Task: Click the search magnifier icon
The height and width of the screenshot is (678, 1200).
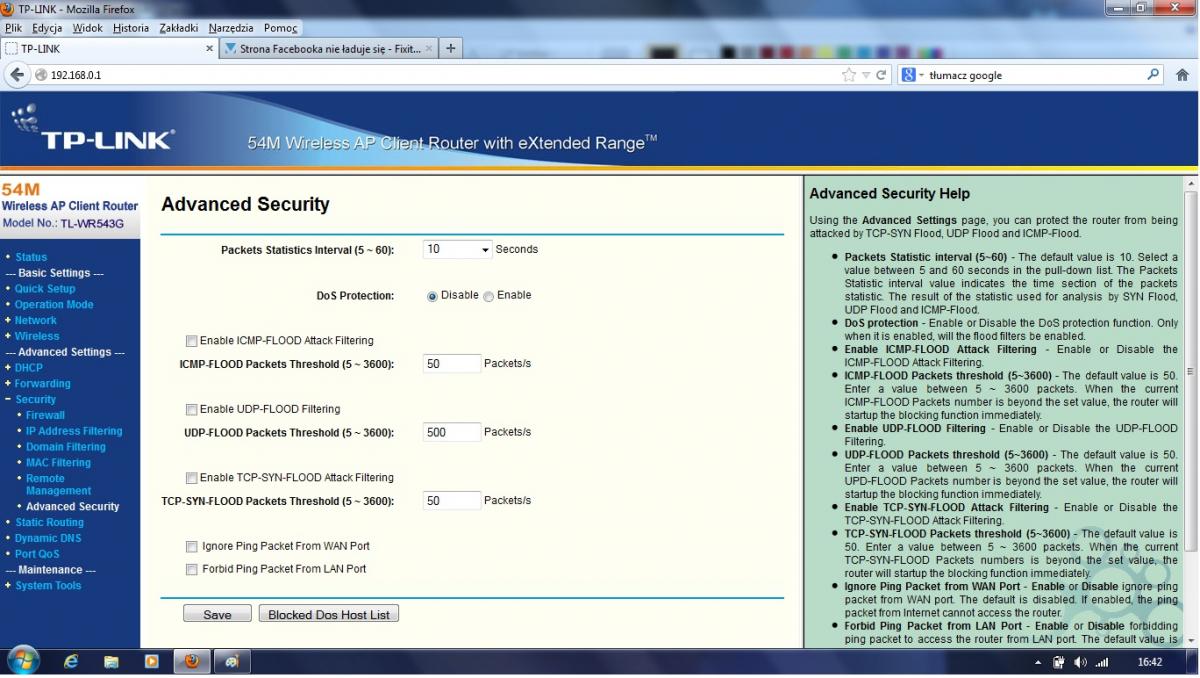Action: coord(1153,75)
